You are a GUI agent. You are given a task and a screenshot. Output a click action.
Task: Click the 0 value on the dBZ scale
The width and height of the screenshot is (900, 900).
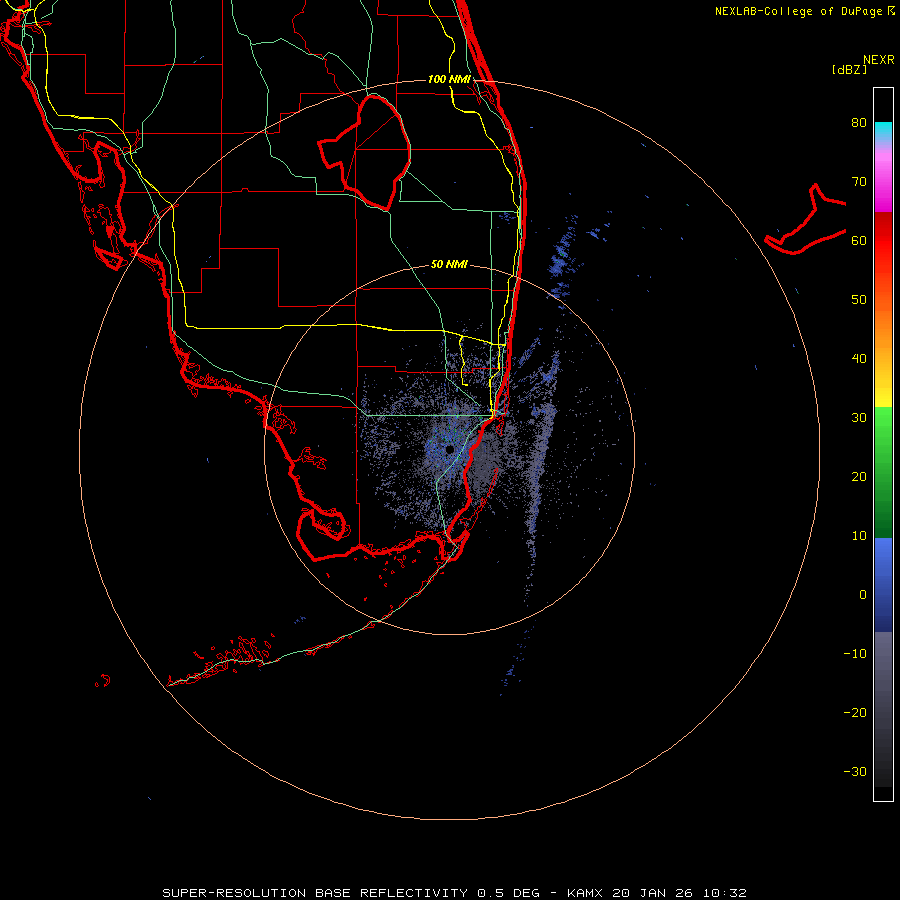click(x=863, y=595)
